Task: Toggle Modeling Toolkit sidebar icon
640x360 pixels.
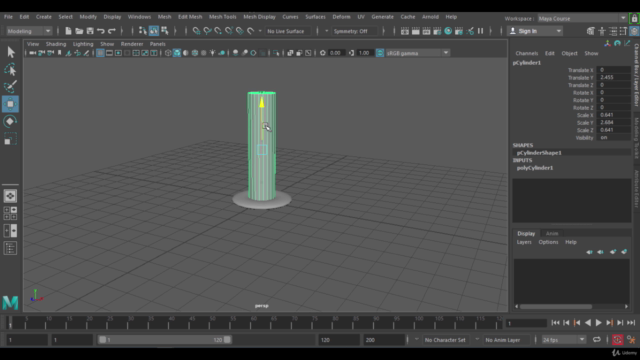Action: coord(591,31)
